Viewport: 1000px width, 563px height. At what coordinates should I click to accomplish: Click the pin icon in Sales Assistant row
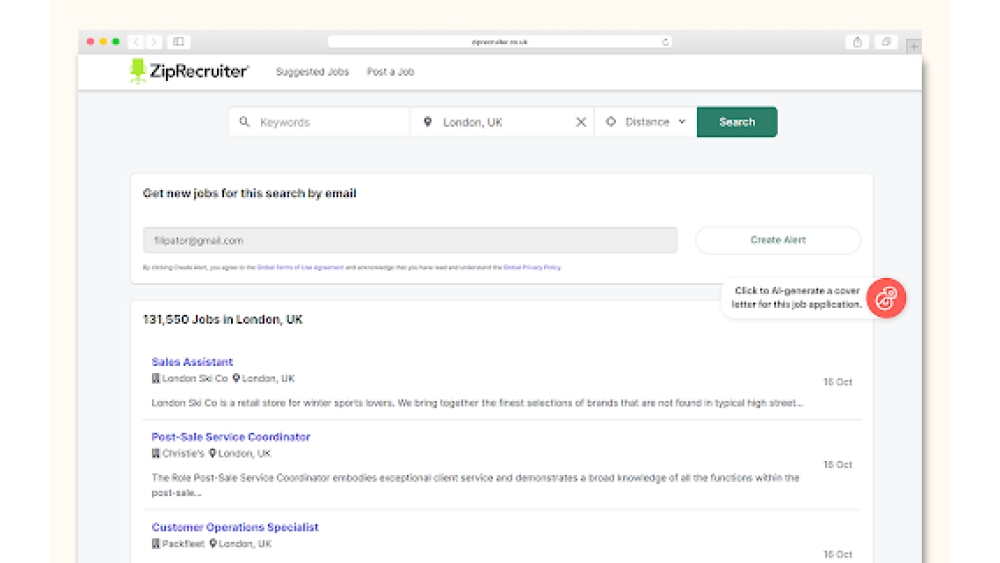click(236, 378)
